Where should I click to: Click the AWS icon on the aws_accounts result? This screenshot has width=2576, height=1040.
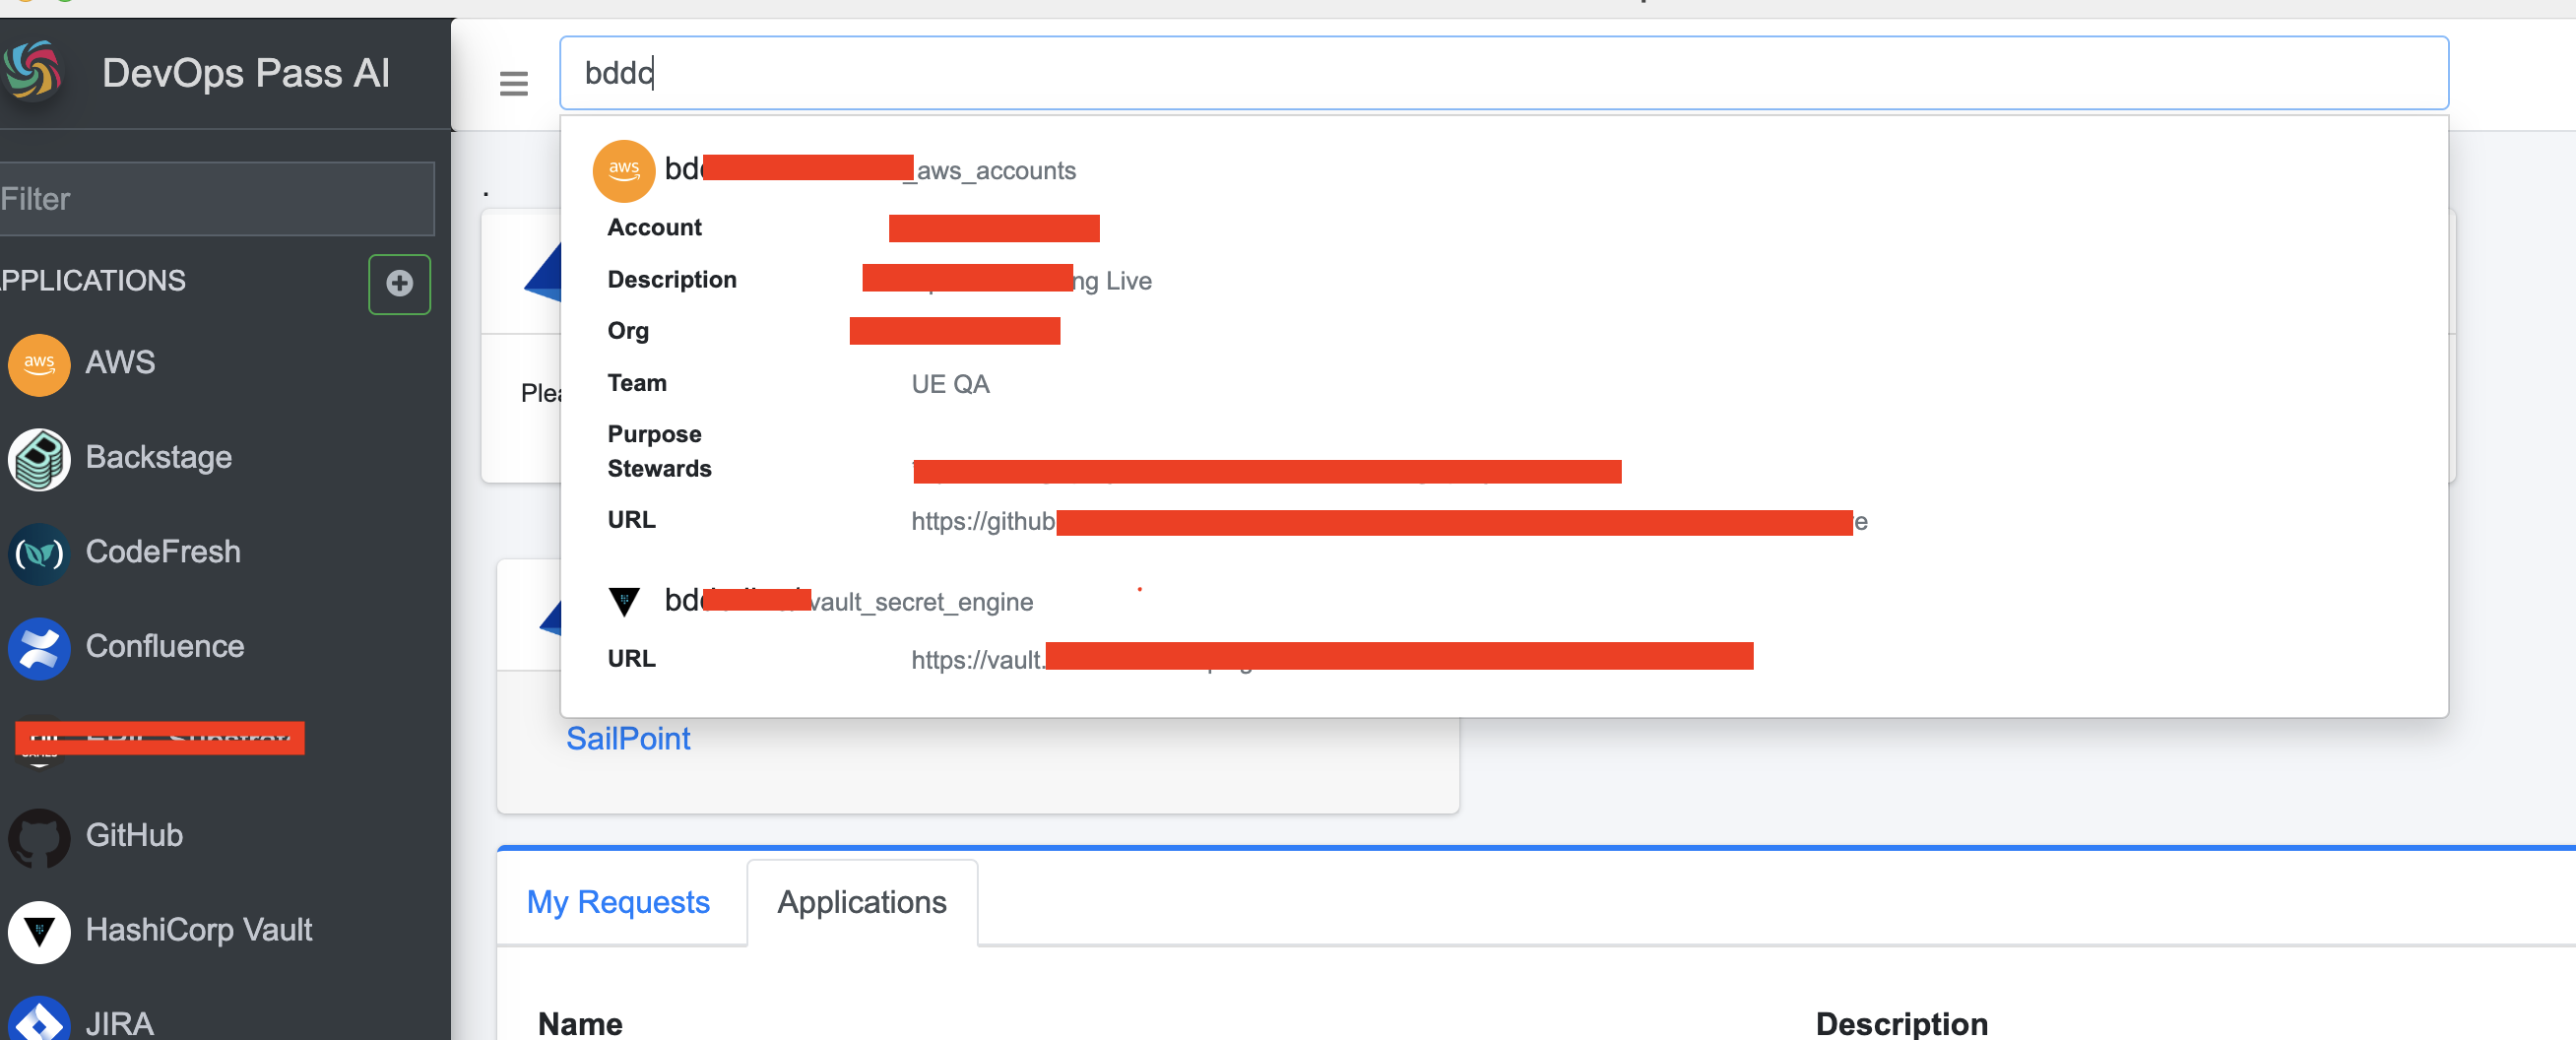(623, 171)
